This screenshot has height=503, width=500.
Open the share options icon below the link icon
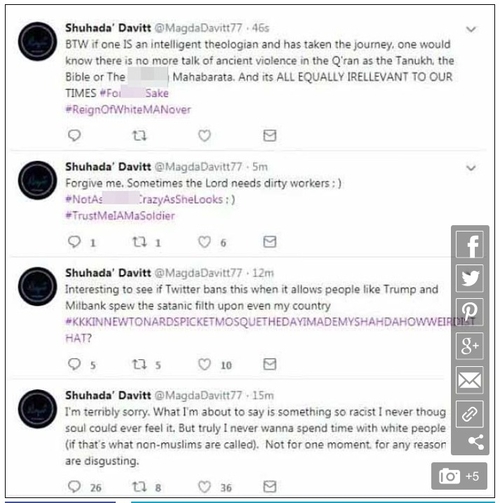tap(476, 442)
